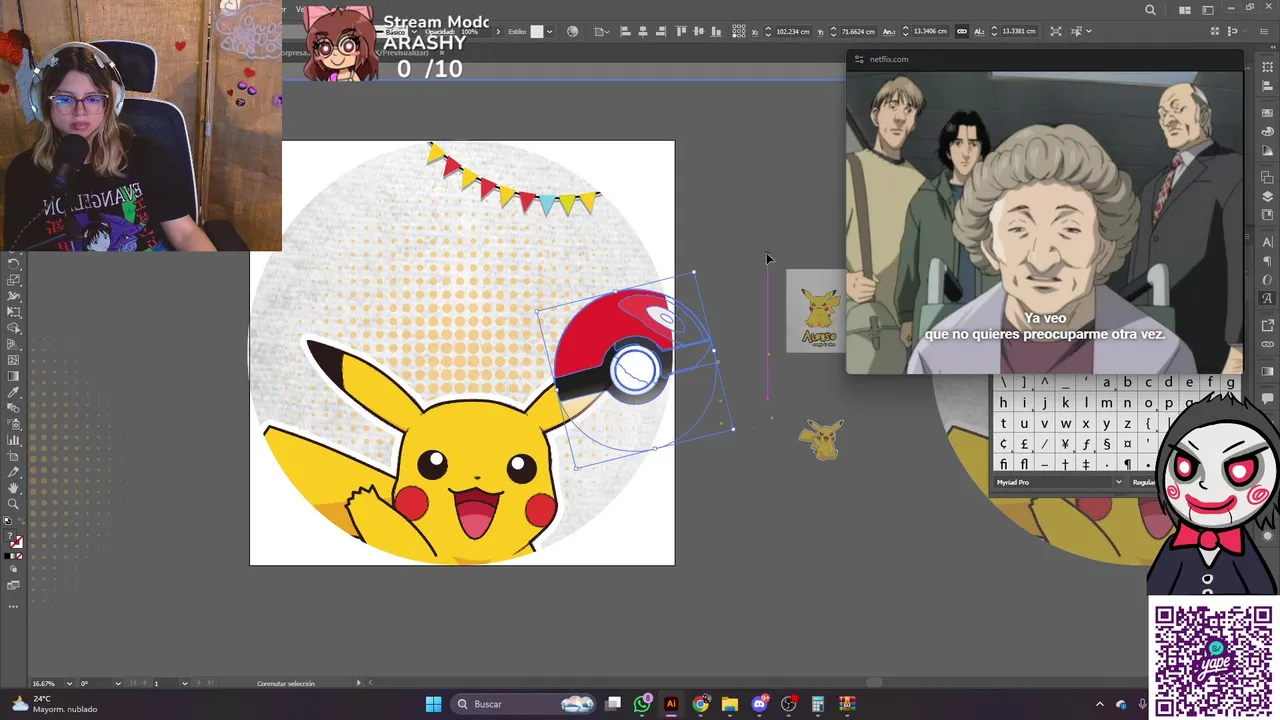
Task: Select the Zoom tool
Action: (x=14, y=504)
